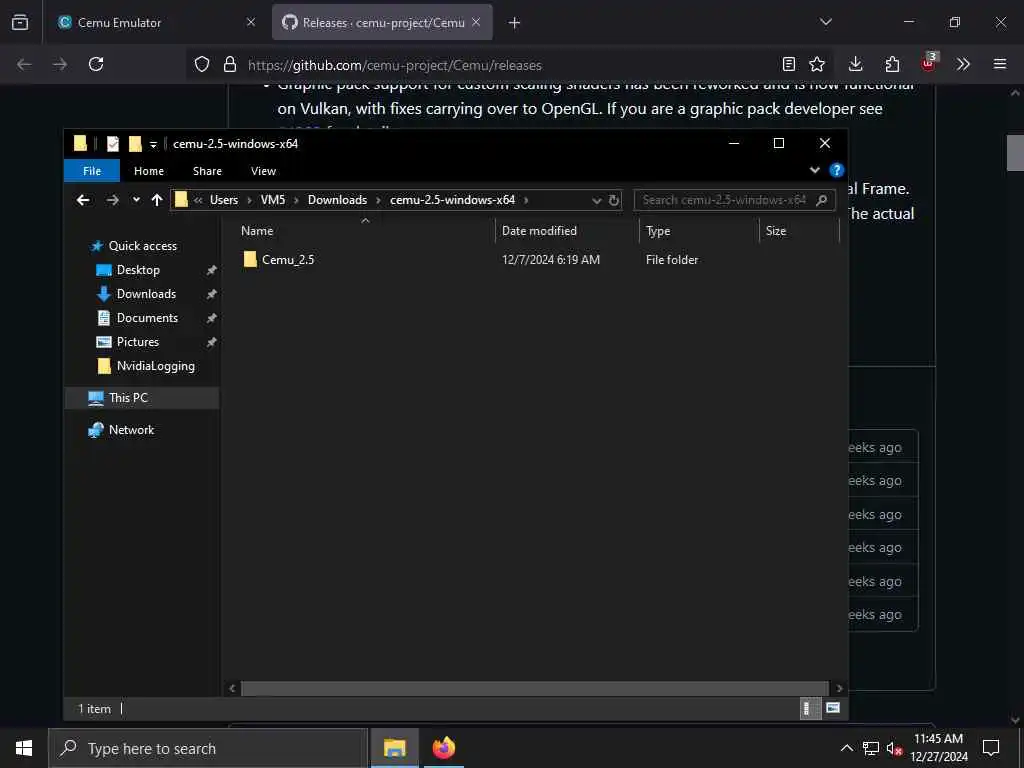
Task: Open the View ribbon tab
Action: pyautogui.click(x=263, y=171)
